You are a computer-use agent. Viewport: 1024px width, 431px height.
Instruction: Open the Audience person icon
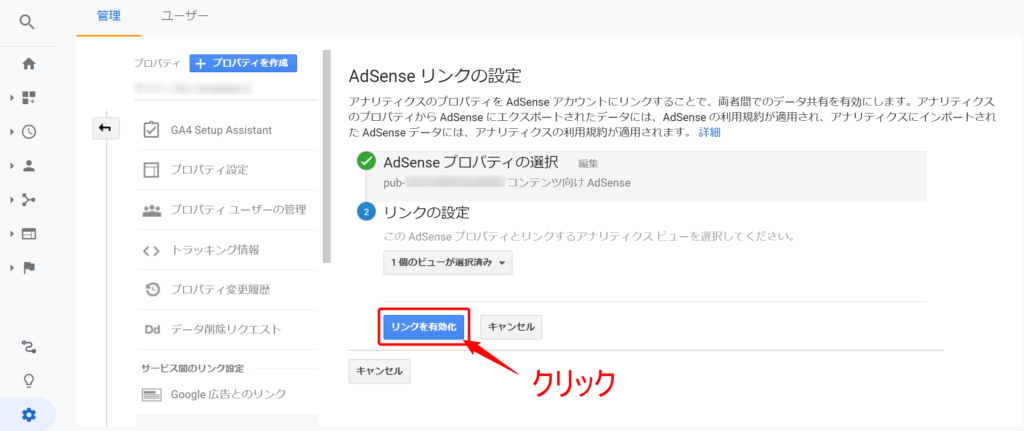coord(29,166)
